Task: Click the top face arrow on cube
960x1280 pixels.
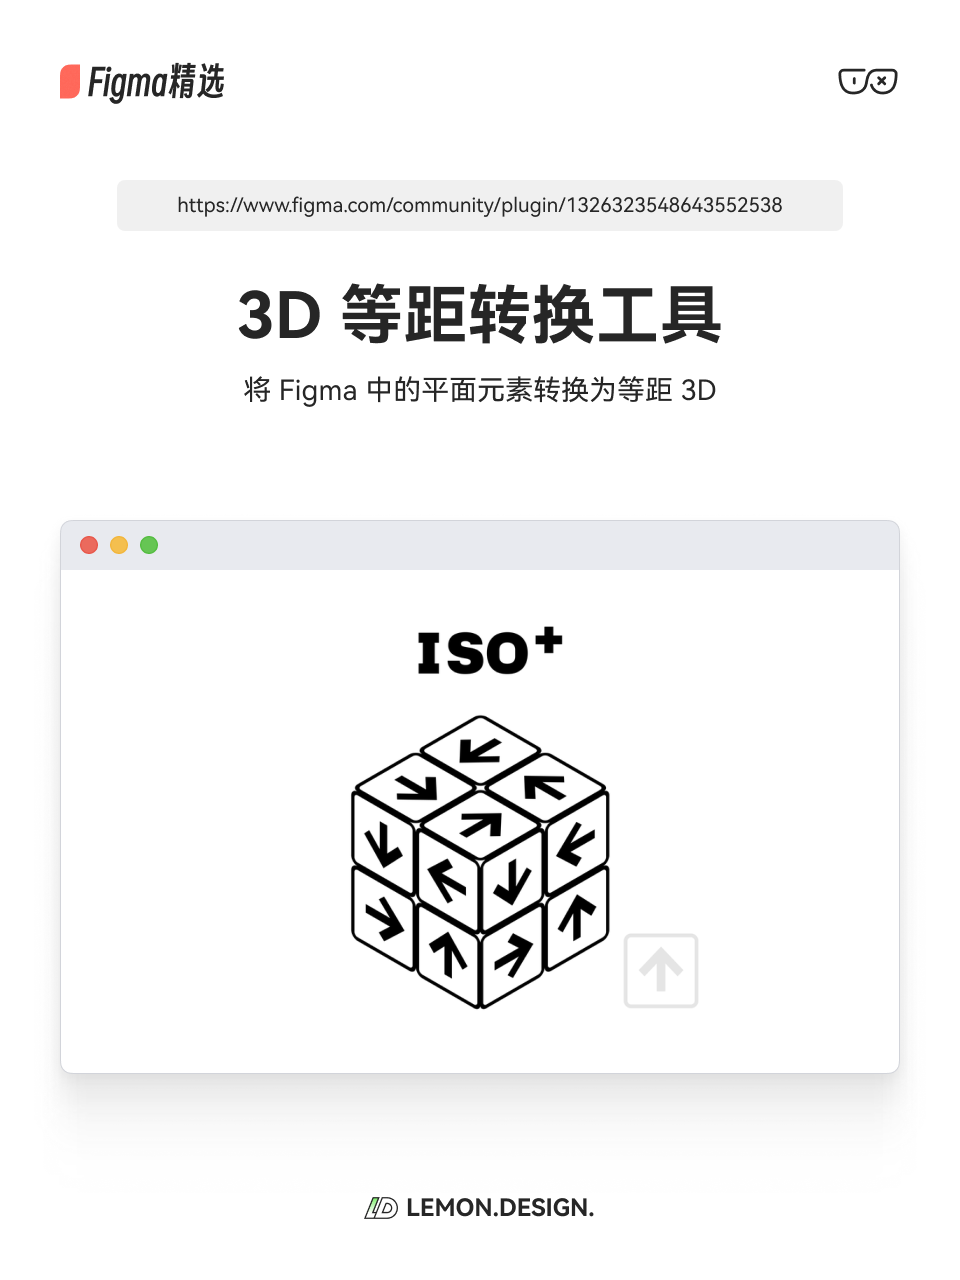Action: pyautogui.click(x=481, y=750)
